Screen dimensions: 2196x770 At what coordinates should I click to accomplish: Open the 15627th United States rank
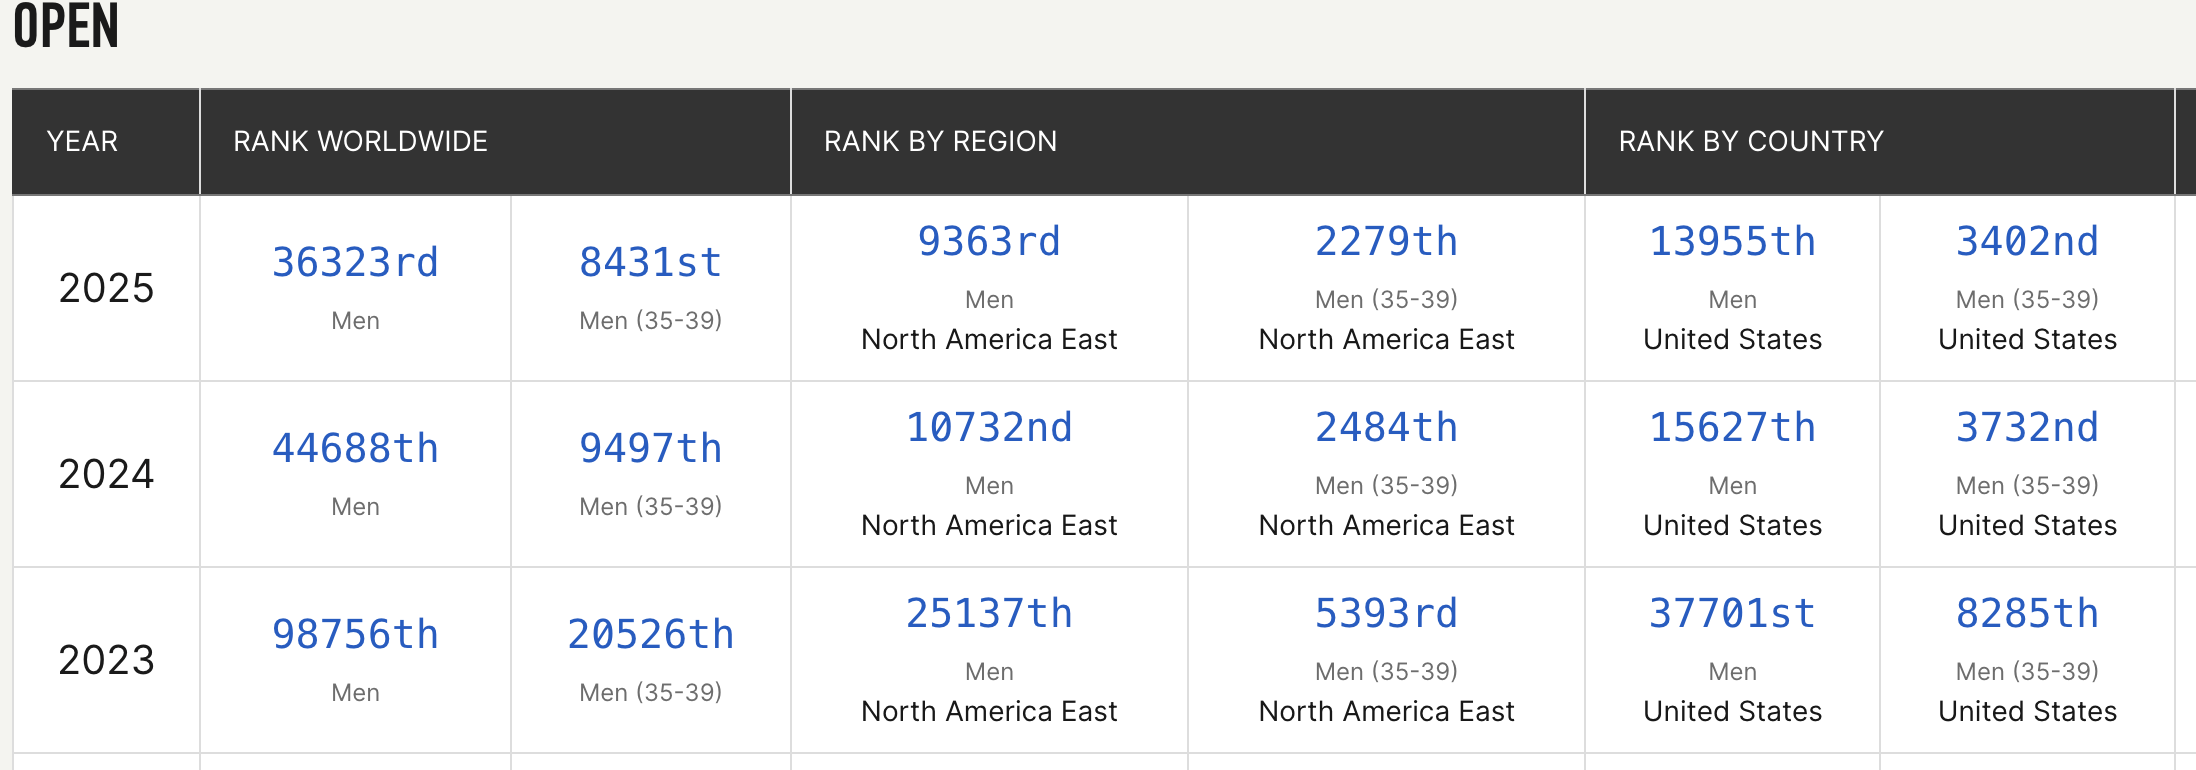tap(1732, 428)
